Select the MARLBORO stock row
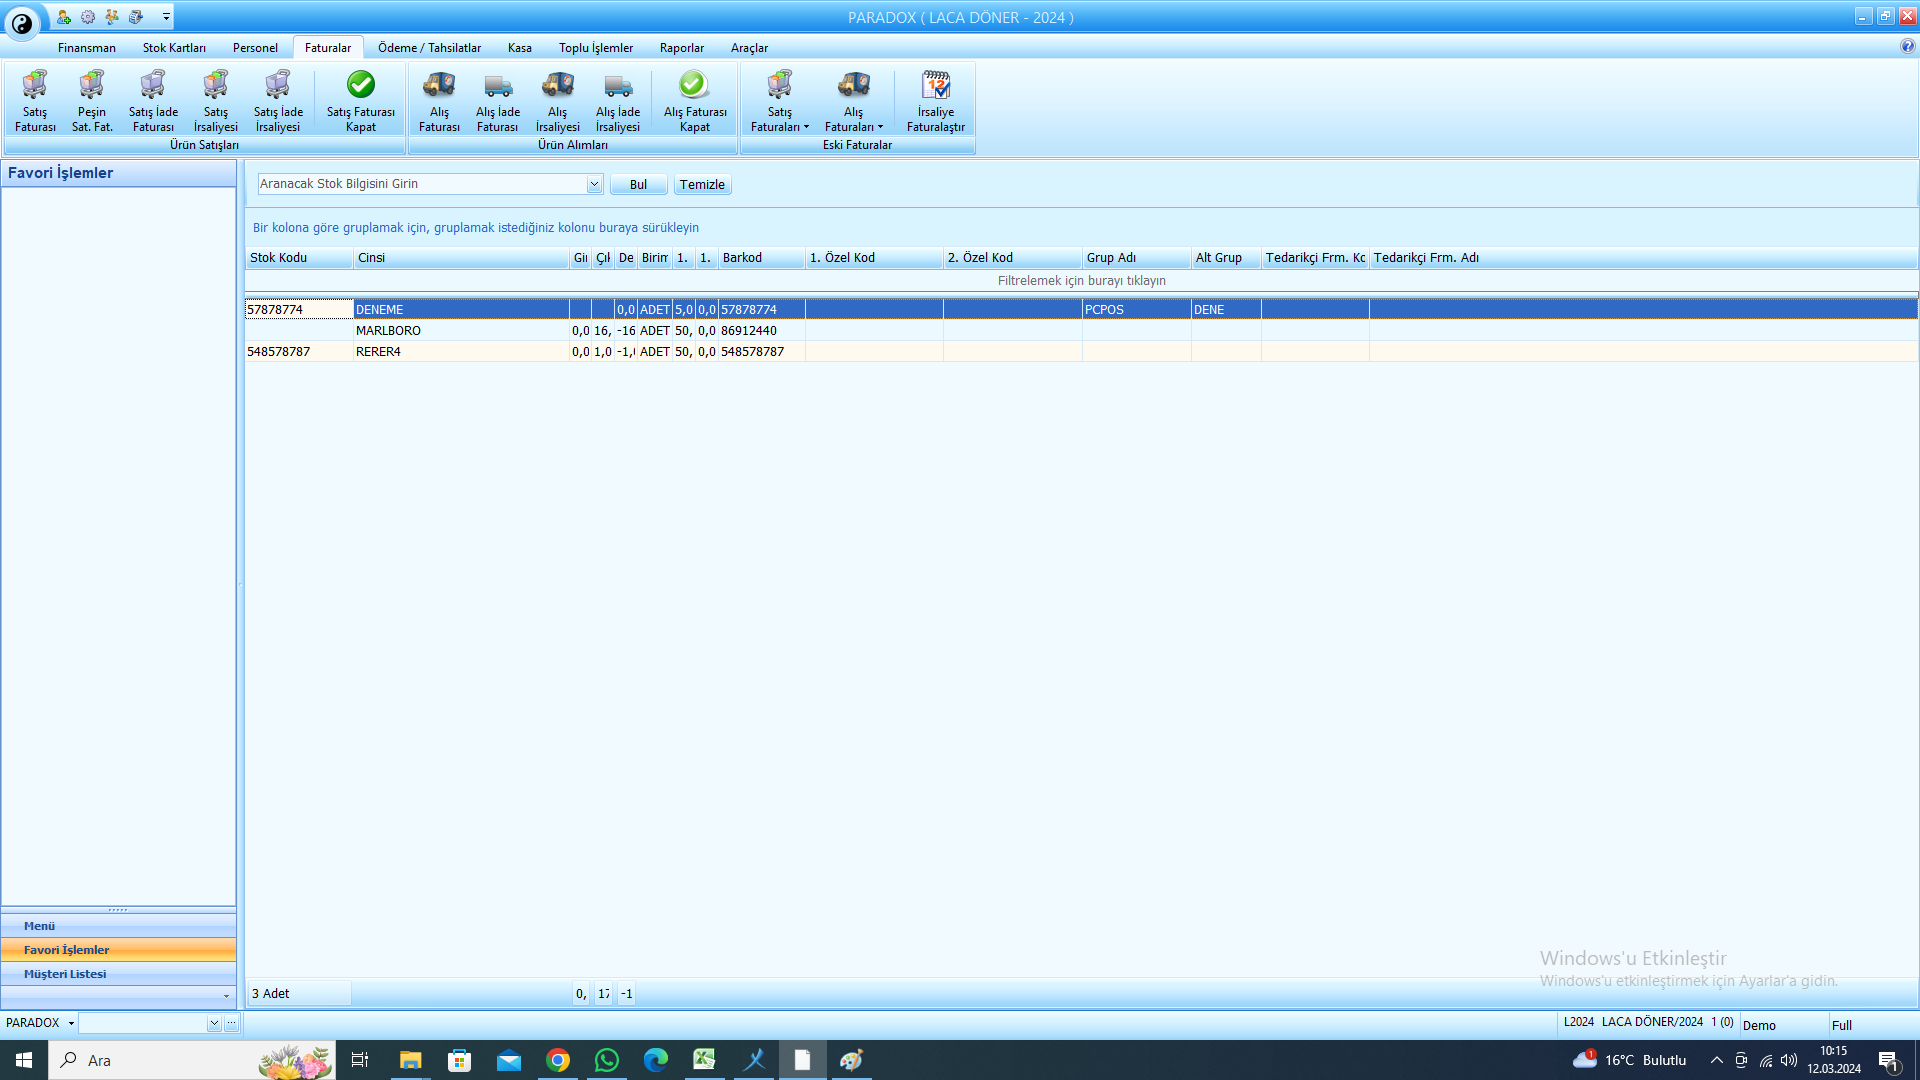 coord(1081,331)
